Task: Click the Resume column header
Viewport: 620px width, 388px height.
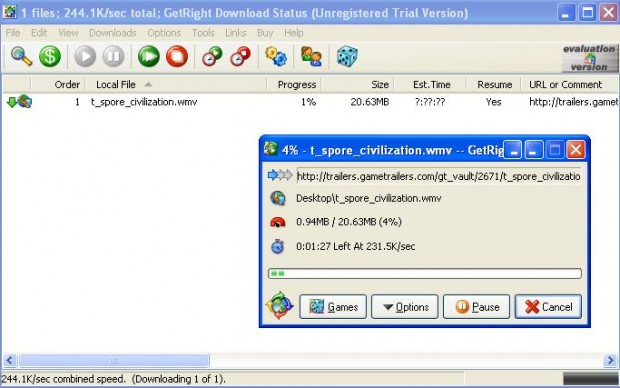Action: pyautogui.click(x=493, y=84)
